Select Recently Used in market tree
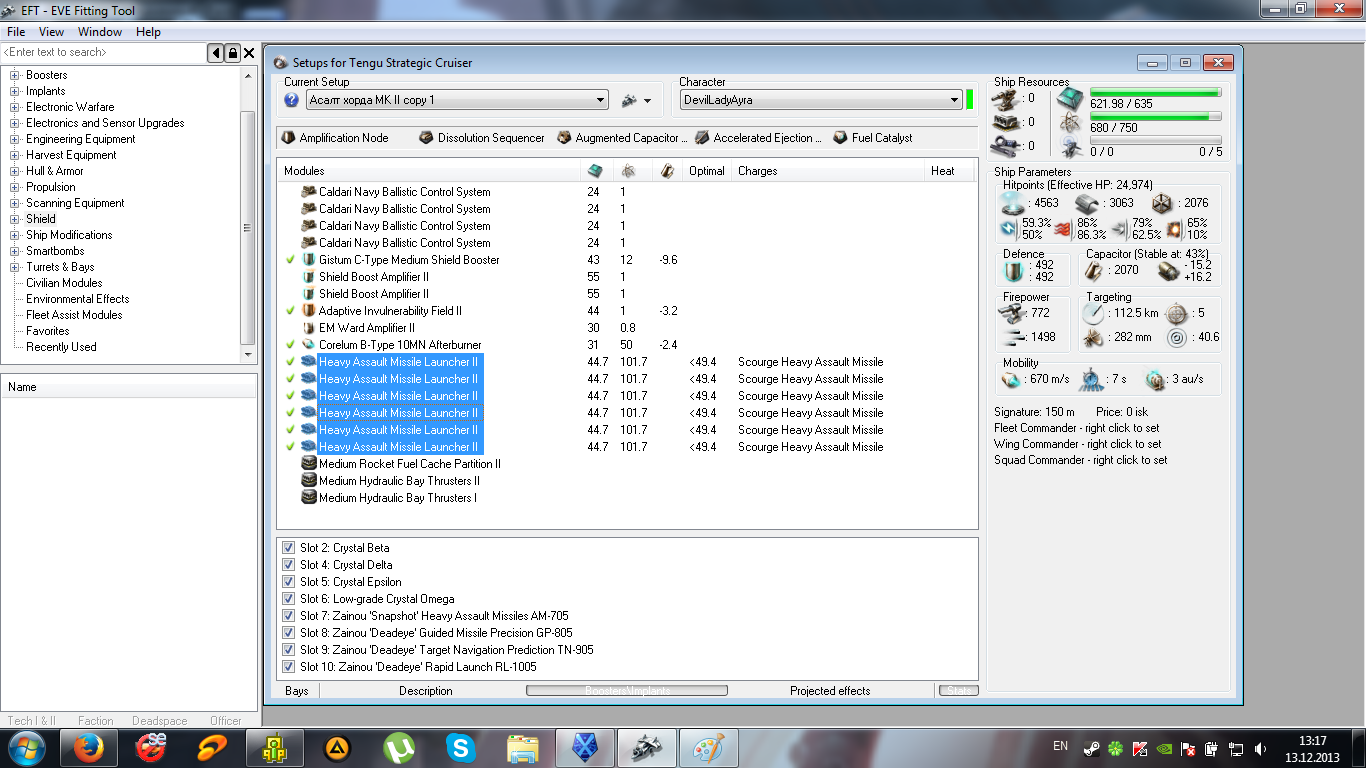This screenshot has width=1366, height=768. 61,347
